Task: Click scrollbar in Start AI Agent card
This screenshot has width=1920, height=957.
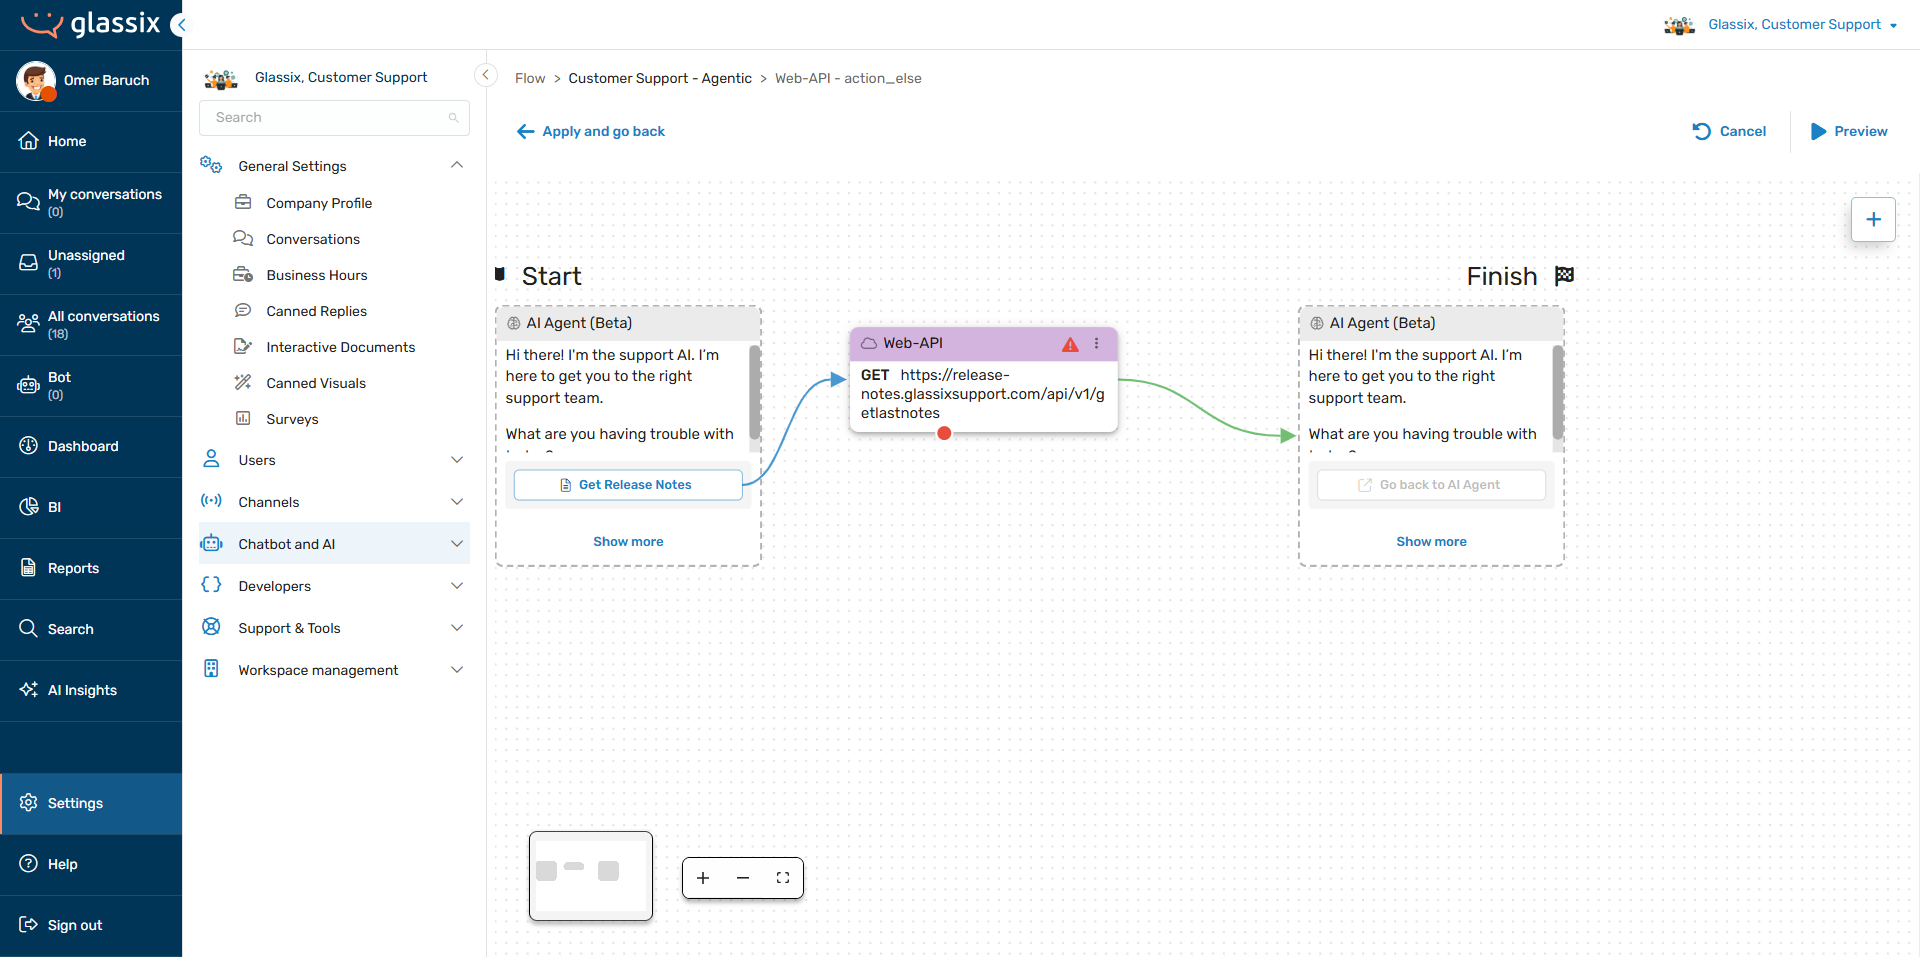Action: [x=754, y=393]
